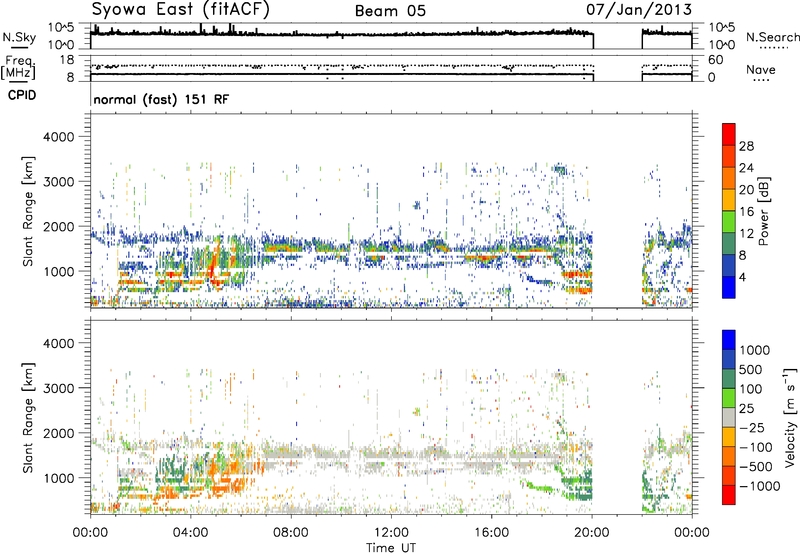Image resolution: width=800 pixels, height=554 pixels.
Task: Click the "04:00" time axis label
Action: click(191, 533)
